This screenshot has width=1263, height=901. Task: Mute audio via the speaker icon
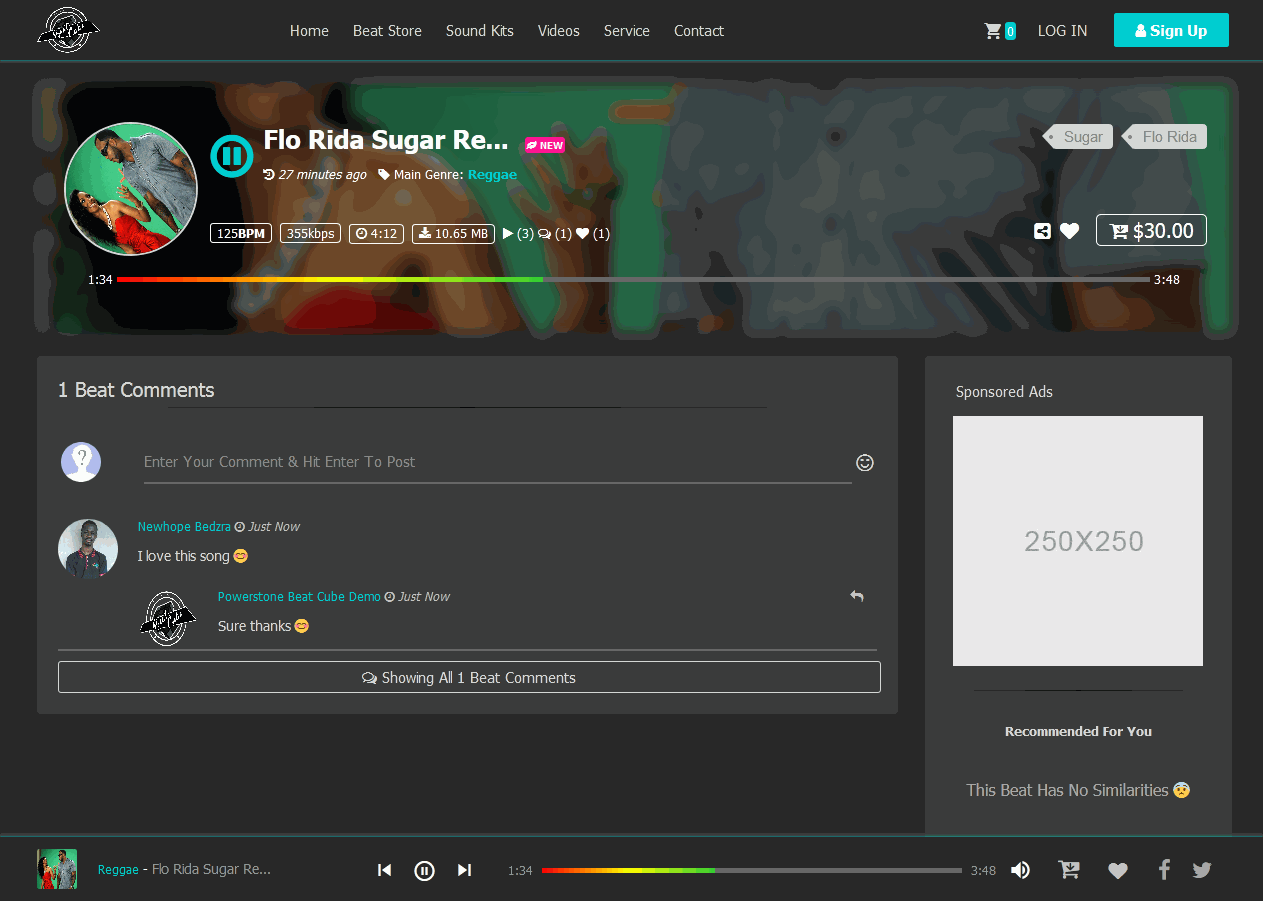(x=1020, y=870)
